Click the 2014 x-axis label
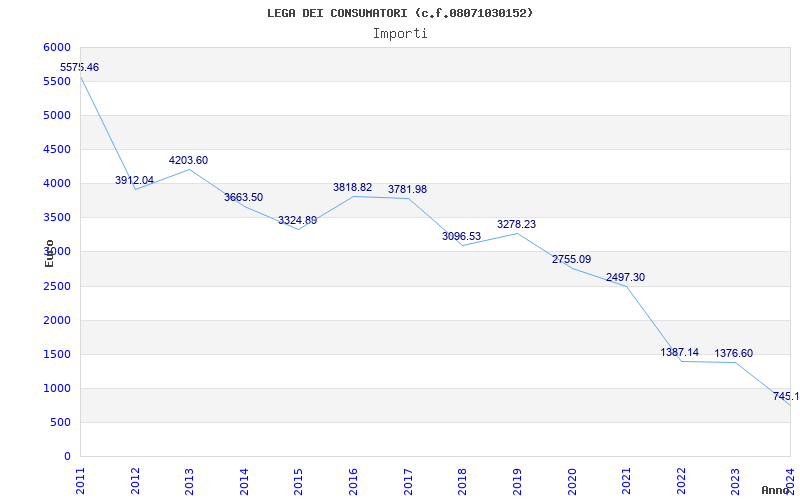800x500 pixels. click(244, 481)
